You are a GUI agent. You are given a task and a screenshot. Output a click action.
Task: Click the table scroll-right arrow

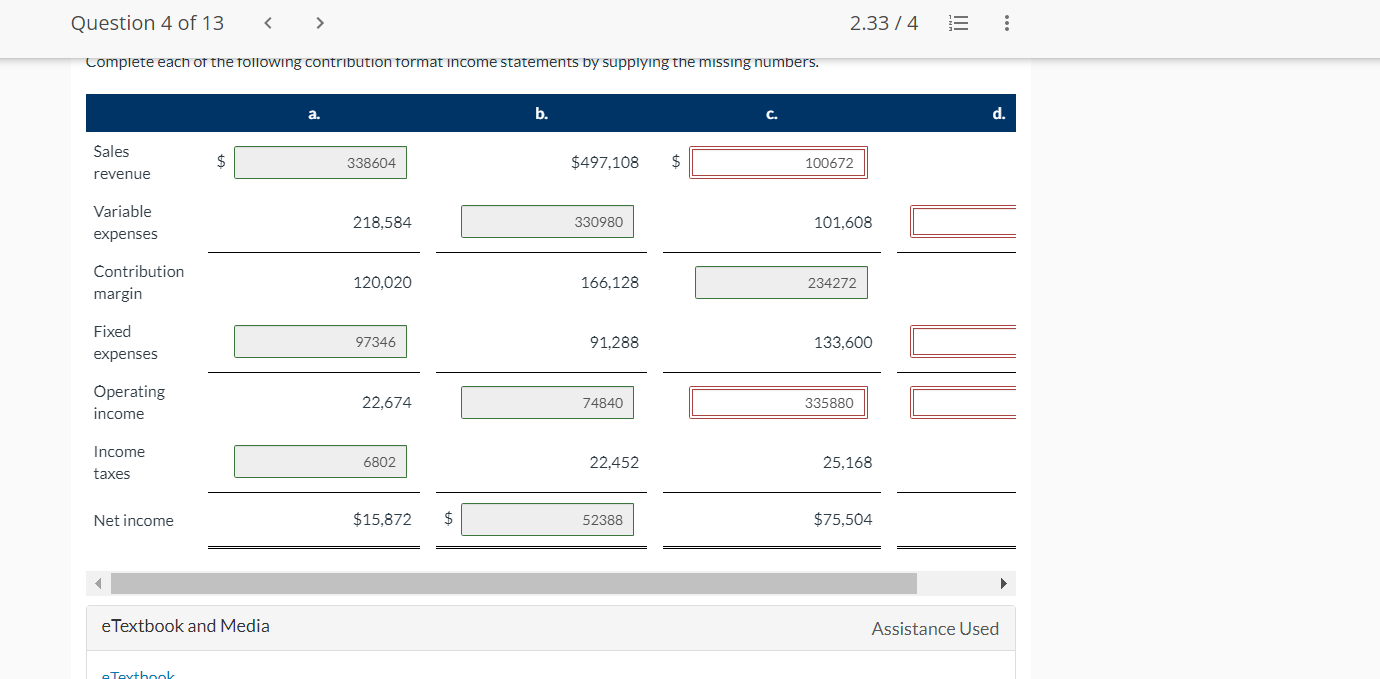point(1005,583)
